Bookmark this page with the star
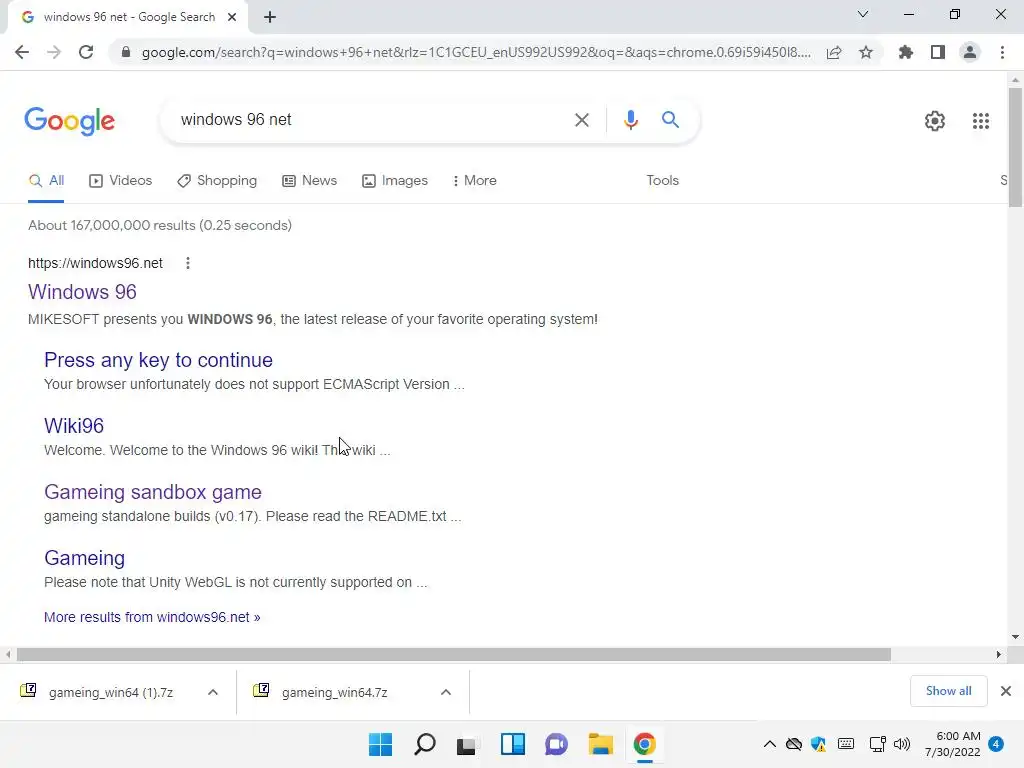This screenshot has height=768, width=1024. coord(866,52)
